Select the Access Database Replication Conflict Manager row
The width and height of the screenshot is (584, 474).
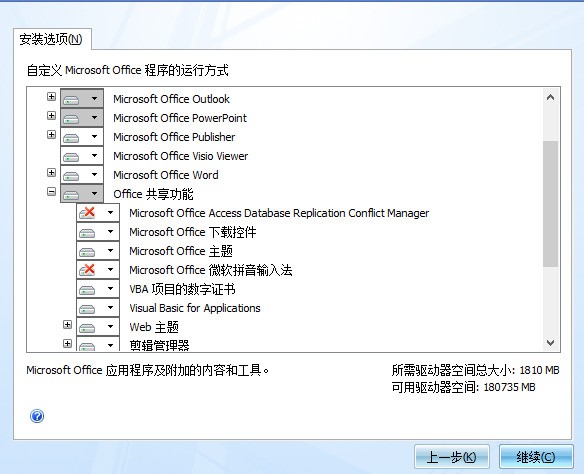point(279,213)
